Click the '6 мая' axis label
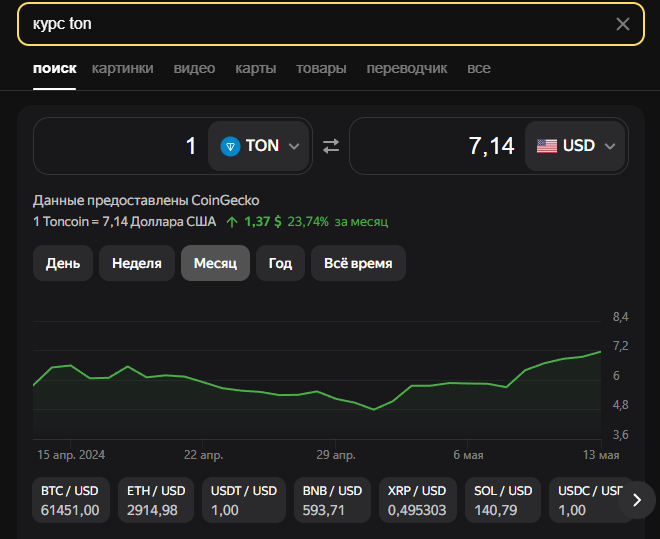Screen dimensions: 660x539 click(x=468, y=455)
